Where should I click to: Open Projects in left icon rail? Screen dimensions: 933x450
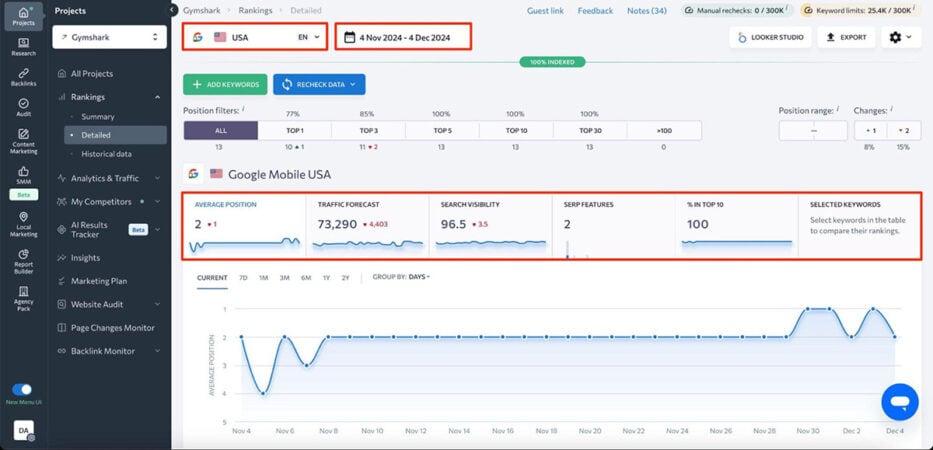click(23, 16)
